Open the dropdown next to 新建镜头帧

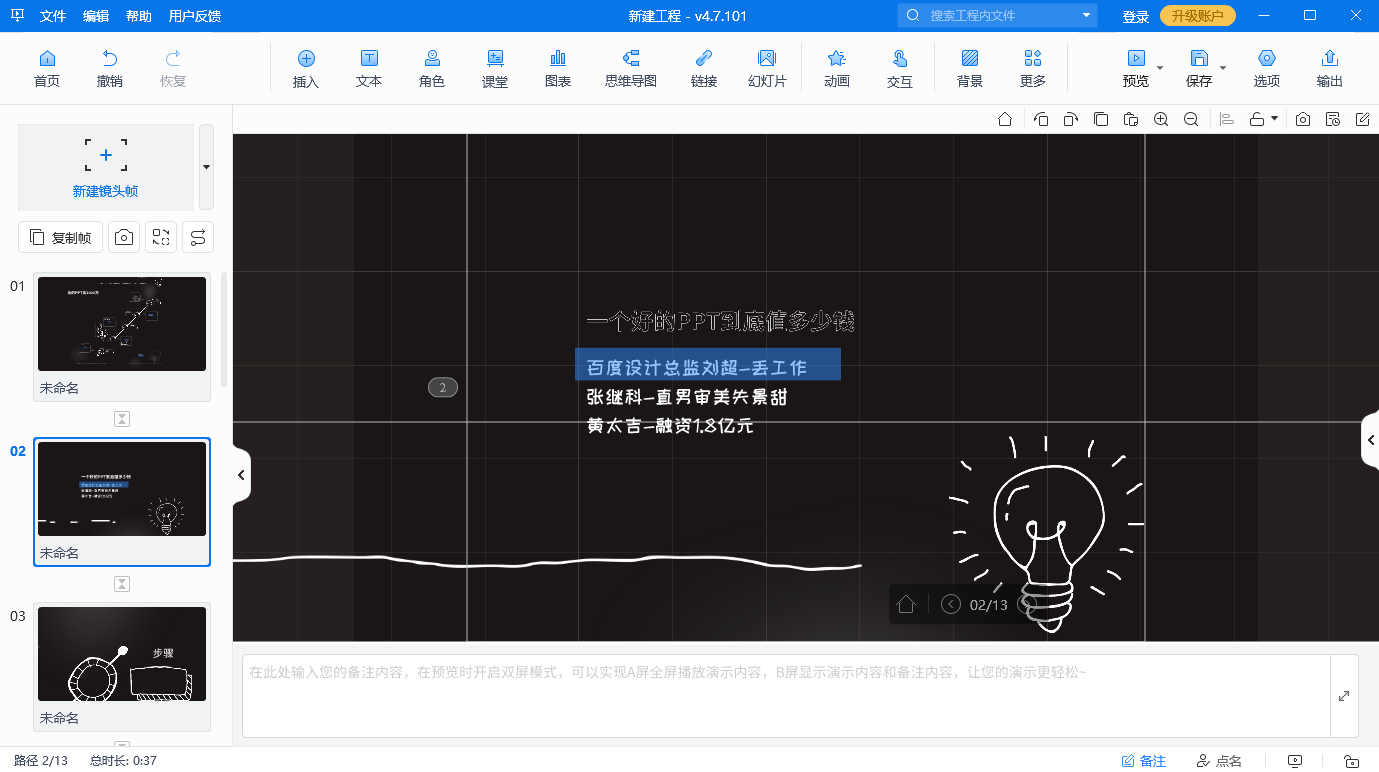click(x=206, y=167)
